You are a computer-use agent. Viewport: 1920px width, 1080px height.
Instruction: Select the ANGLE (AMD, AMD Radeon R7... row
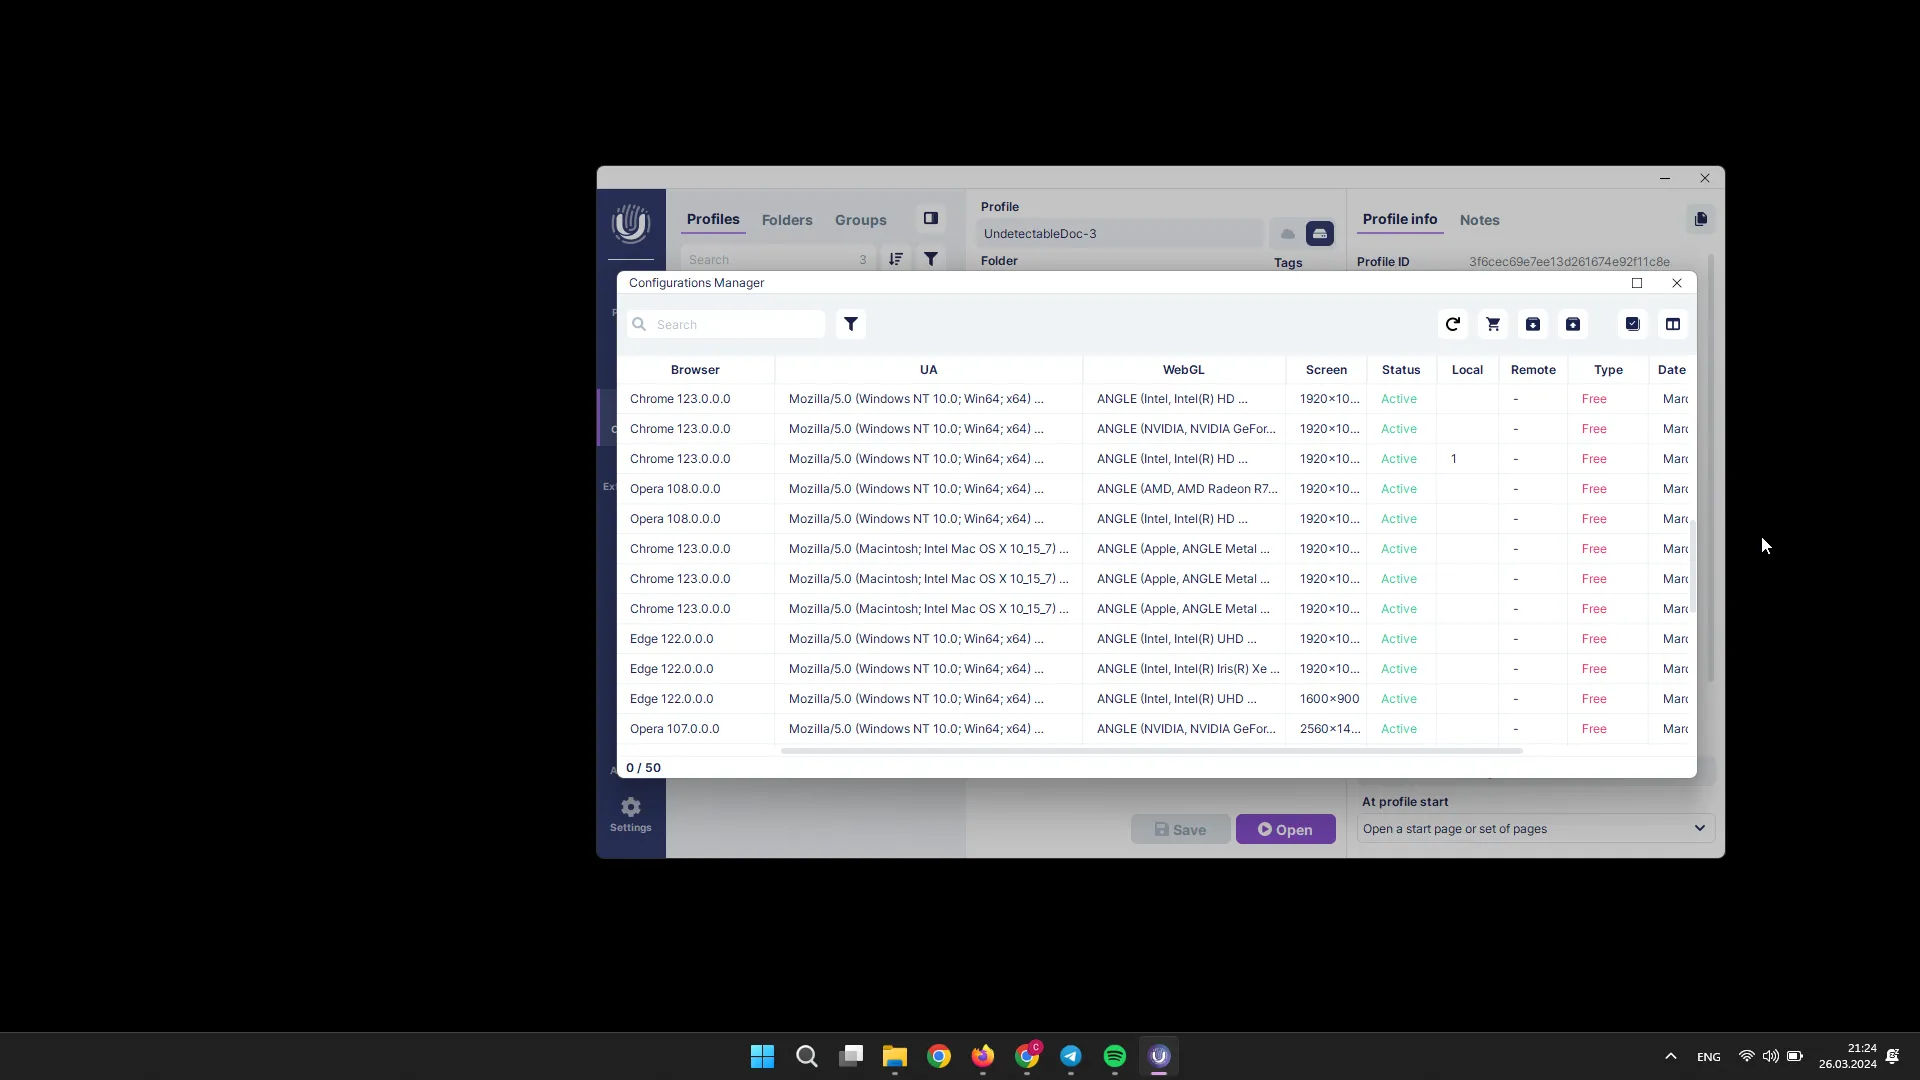pyautogui.click(x=1153, y=489)
